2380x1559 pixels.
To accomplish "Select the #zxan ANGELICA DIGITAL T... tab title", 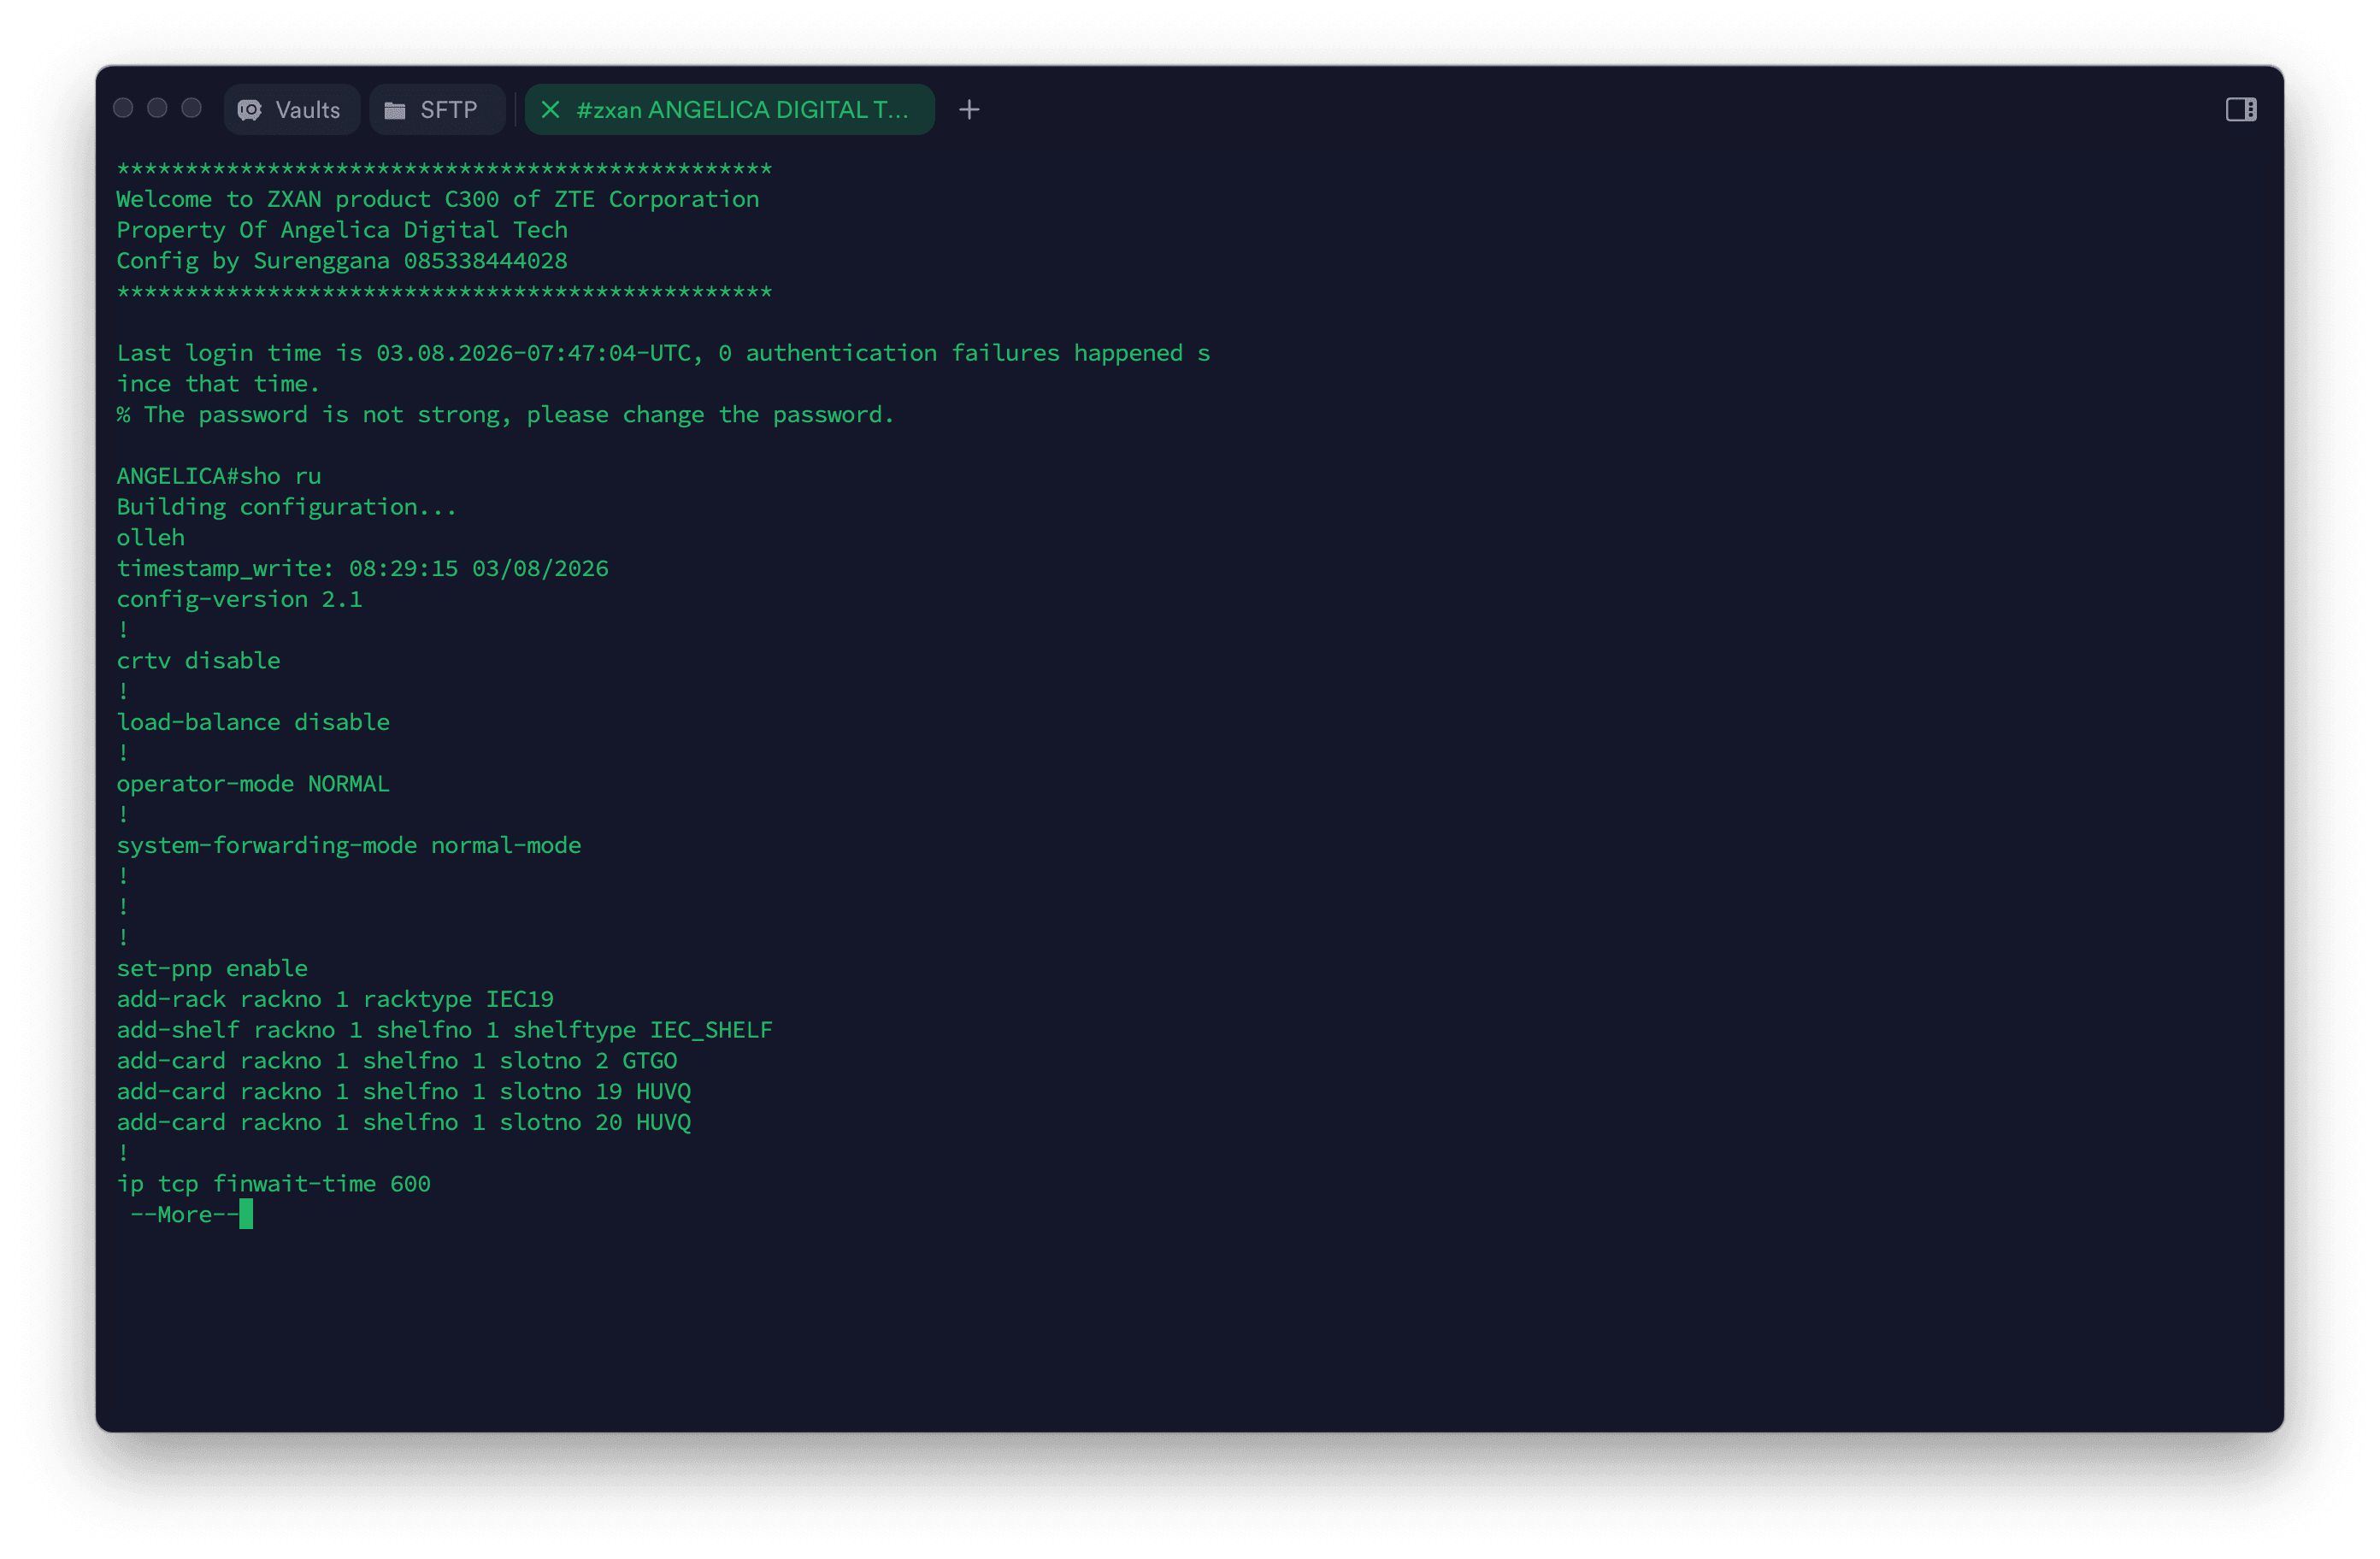I will point(742,110).
